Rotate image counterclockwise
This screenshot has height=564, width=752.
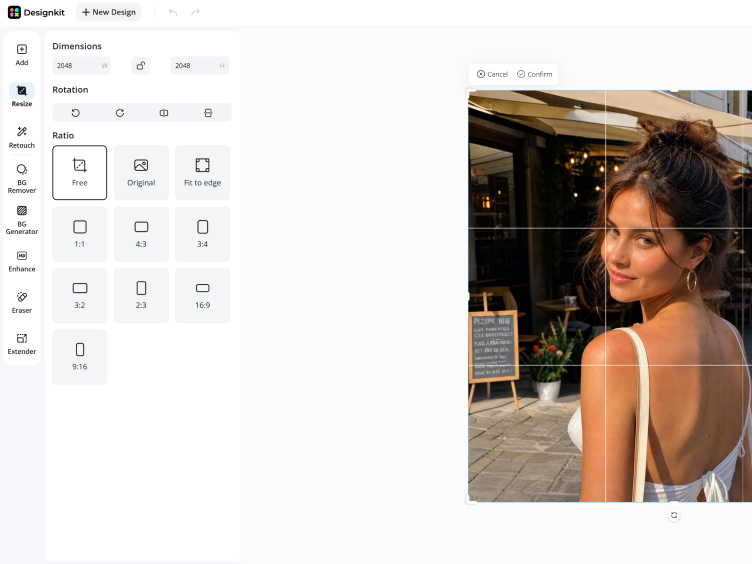click(75, 113)
